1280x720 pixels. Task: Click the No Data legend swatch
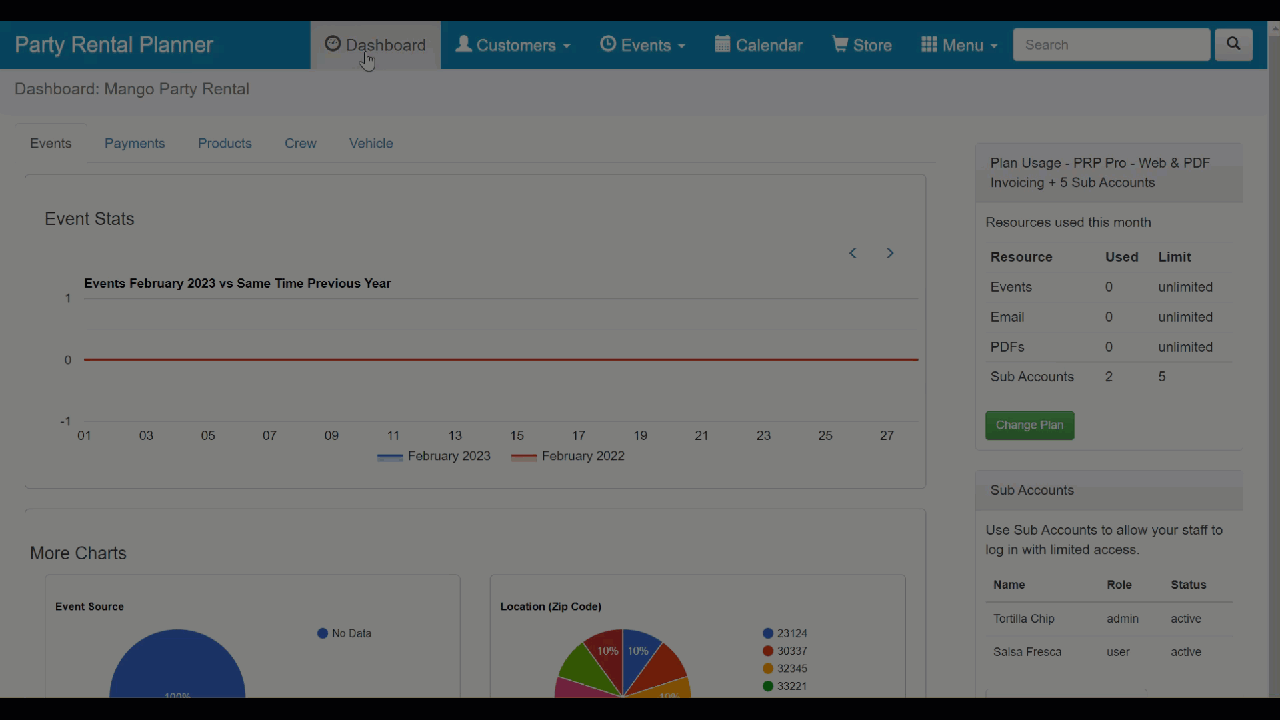coord(323,633)
